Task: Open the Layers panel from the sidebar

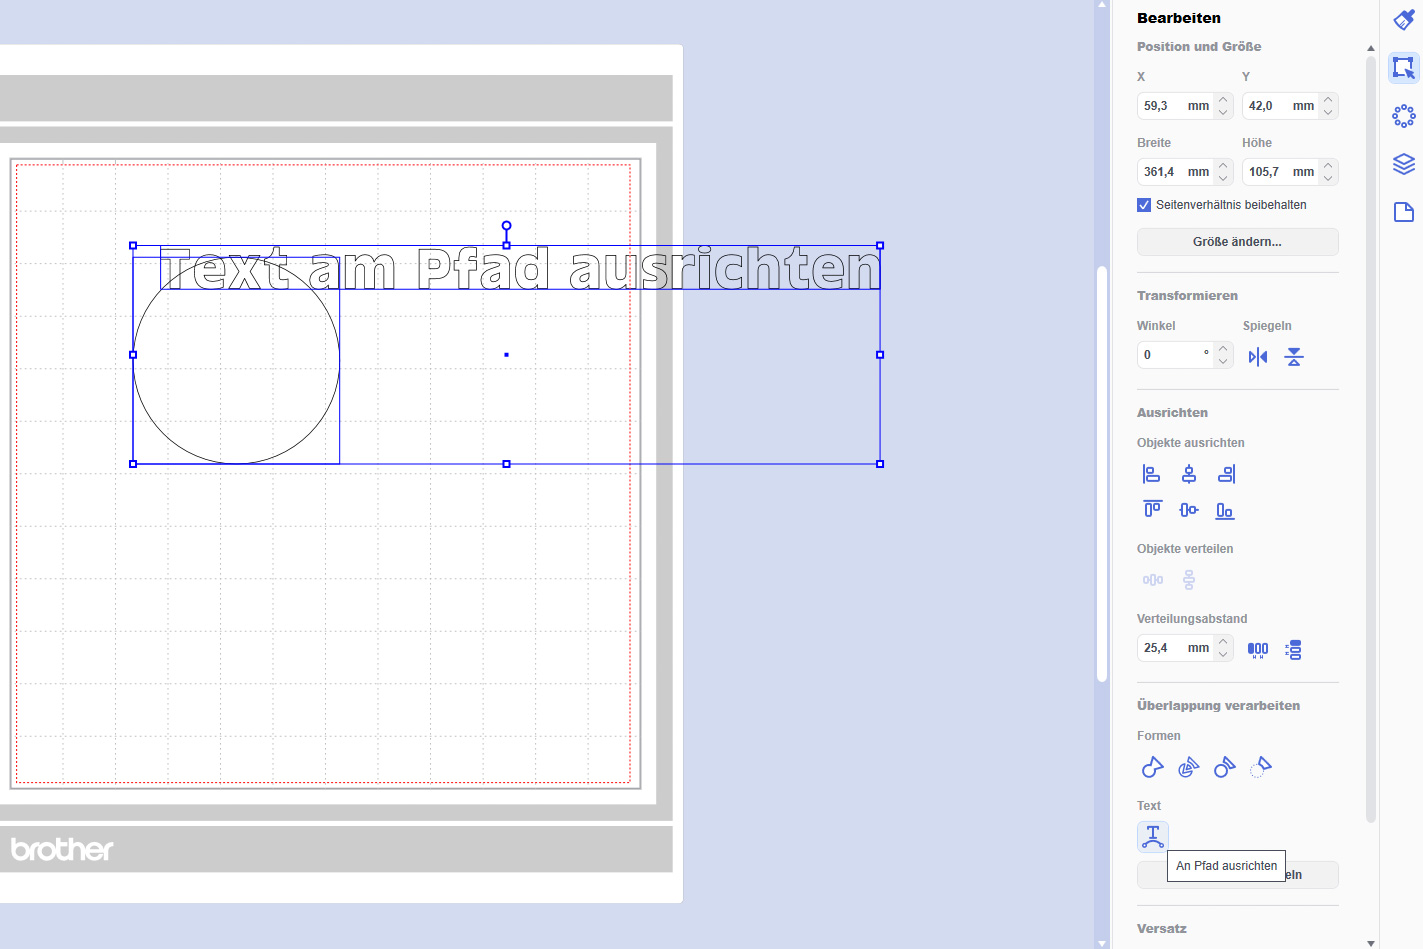Action: coord(1404,164)
